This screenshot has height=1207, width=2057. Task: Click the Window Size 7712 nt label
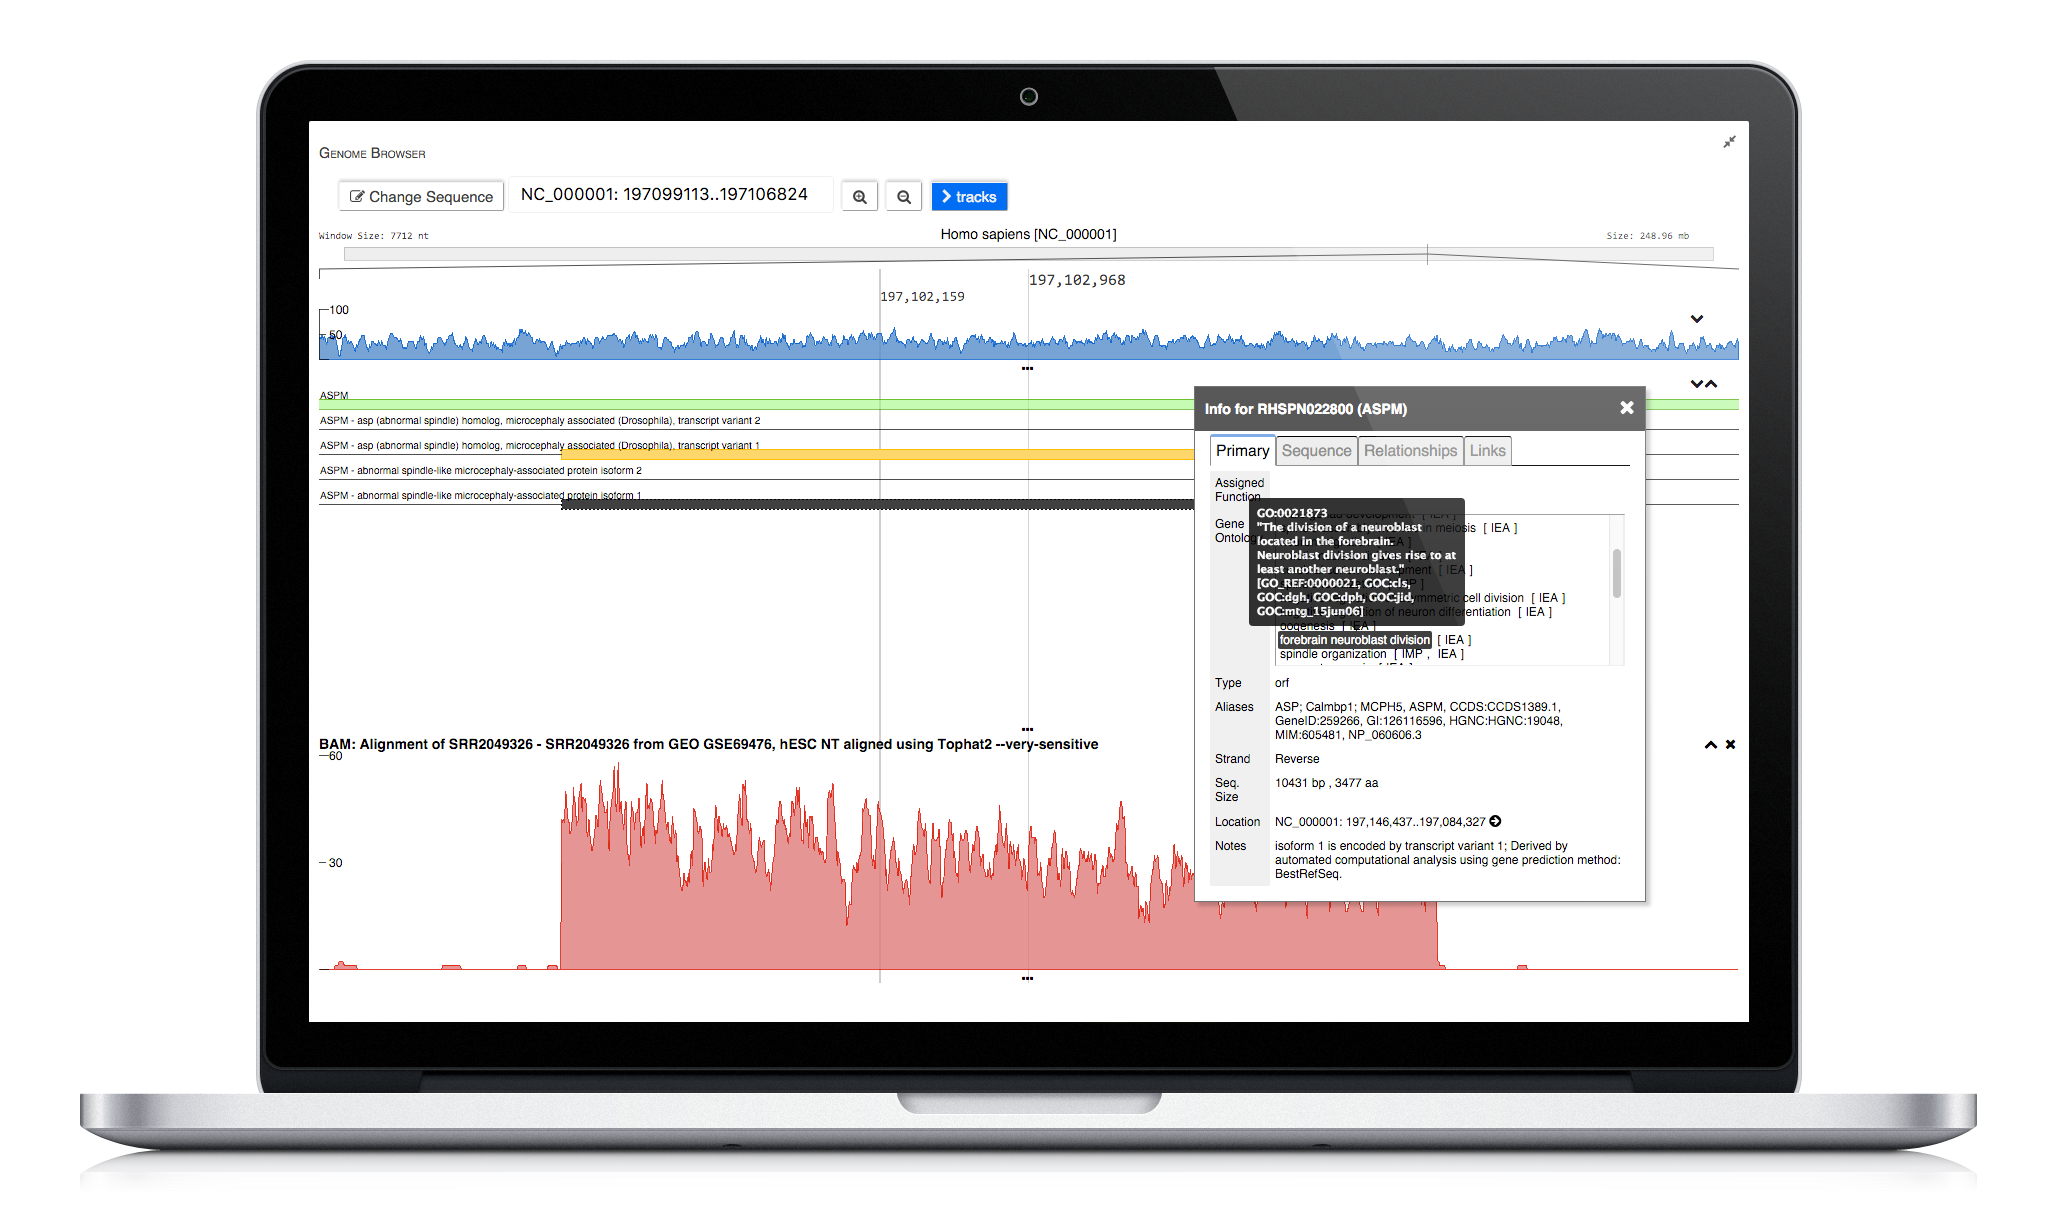click(374, 236)
